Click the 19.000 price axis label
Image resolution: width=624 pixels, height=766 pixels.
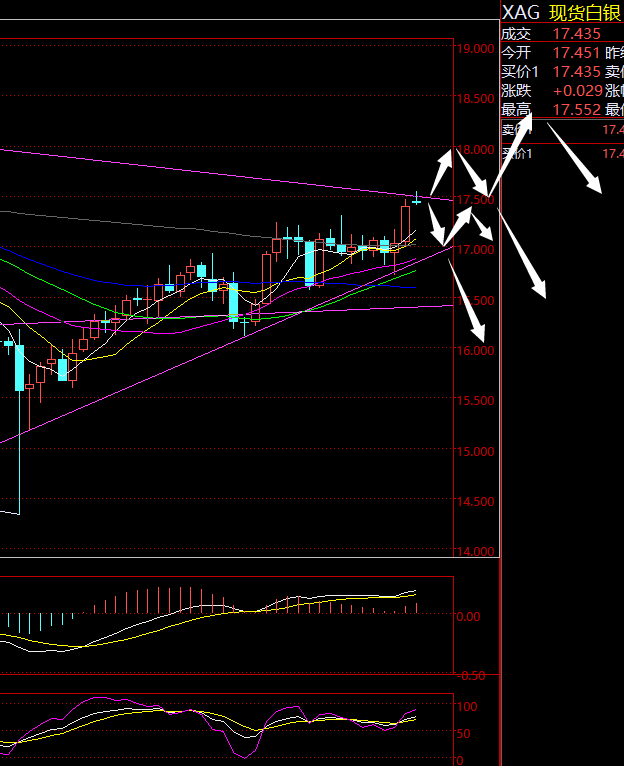[x=475, y=48]
